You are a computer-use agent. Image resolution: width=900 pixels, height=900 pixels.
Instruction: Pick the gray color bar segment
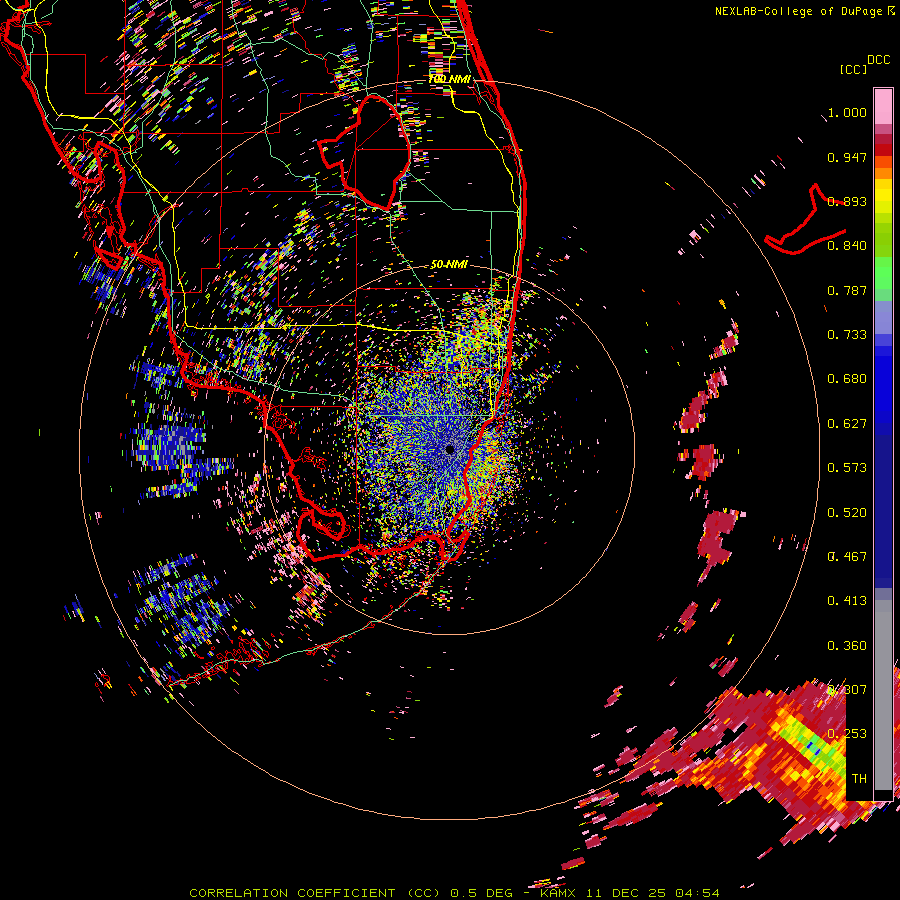(x=883, y=695)
